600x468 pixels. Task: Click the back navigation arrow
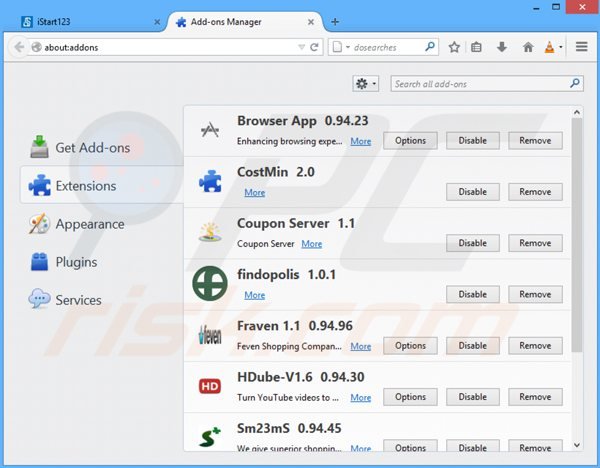pos(19,47)
